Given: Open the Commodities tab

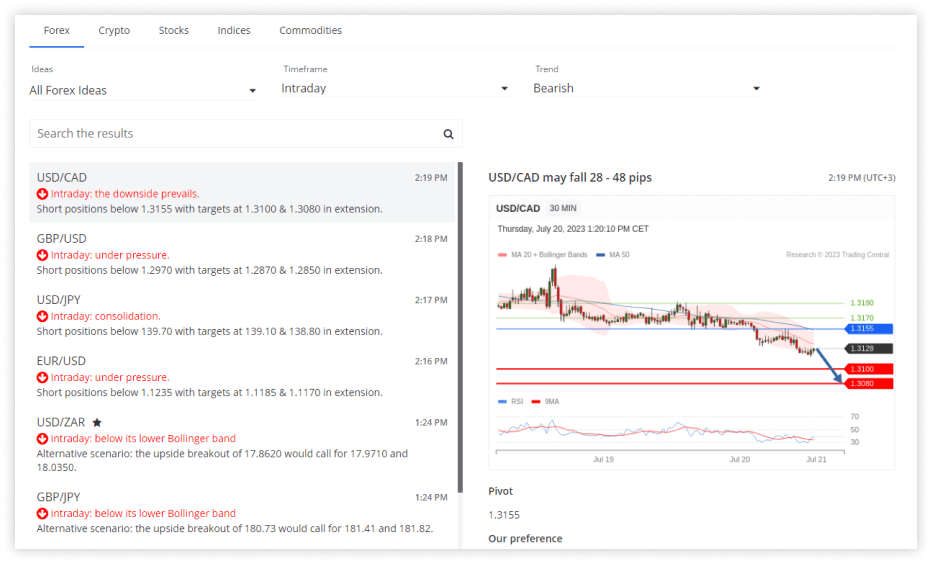Looking at the screenshot, I should pyautogui.click(x=310, y=31).
